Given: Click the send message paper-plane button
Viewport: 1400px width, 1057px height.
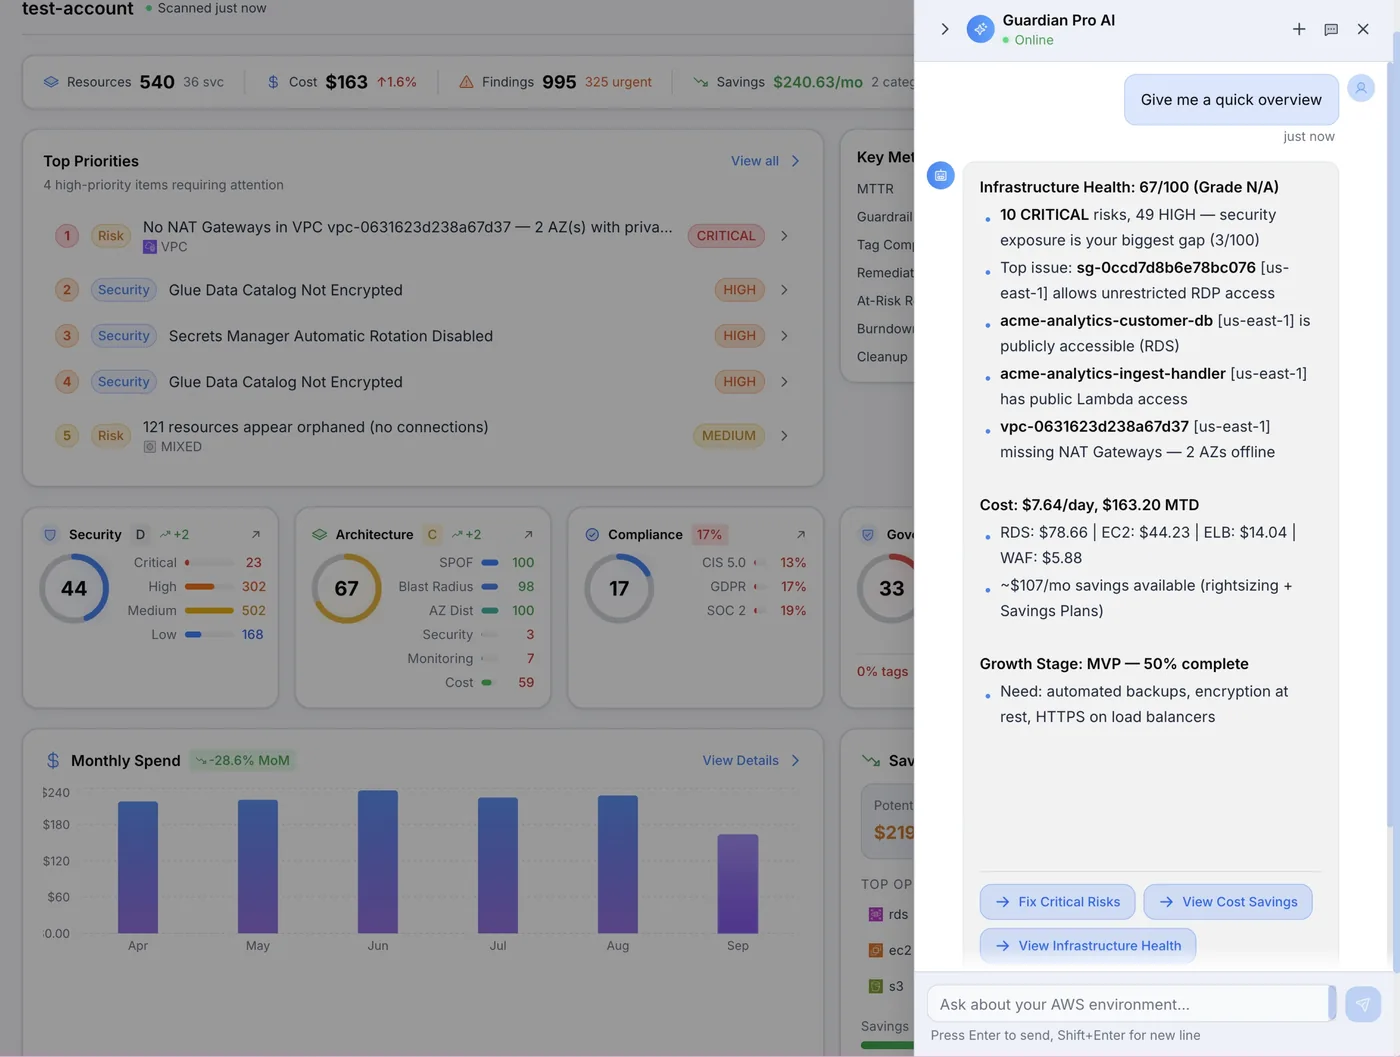Looking at the screenshot, I should pos(1363,1004).
